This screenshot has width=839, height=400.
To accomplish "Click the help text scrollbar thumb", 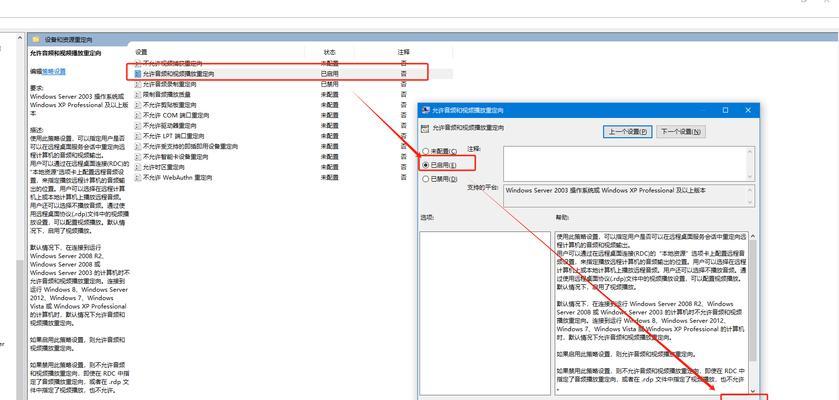I will pos(753,300).
